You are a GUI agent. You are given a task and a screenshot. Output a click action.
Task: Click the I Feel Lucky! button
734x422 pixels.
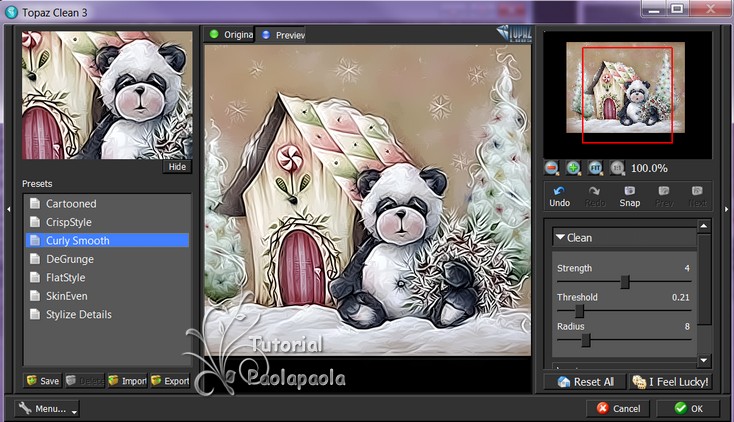coord(670,382)
